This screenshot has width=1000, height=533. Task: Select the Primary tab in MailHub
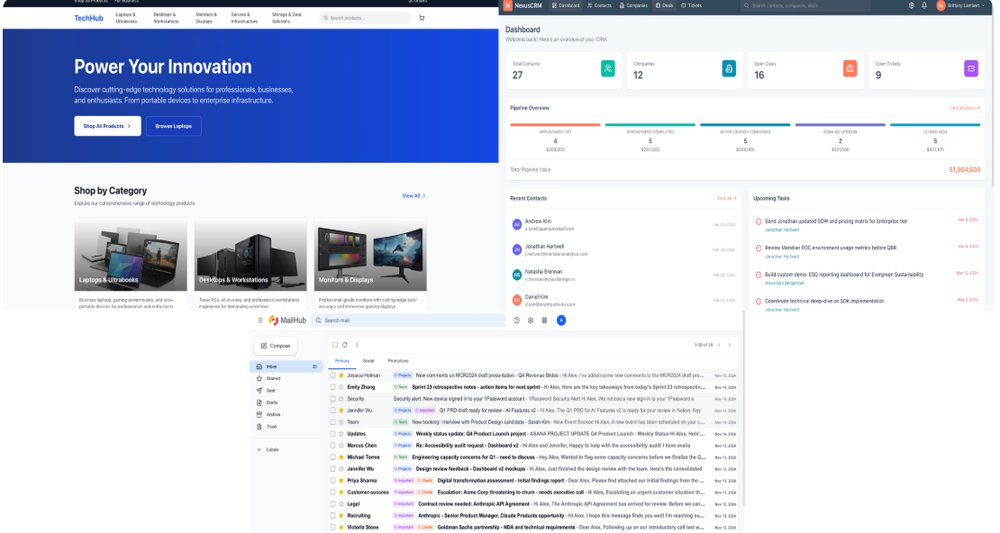pyautogui.click(x=342, y=361)
